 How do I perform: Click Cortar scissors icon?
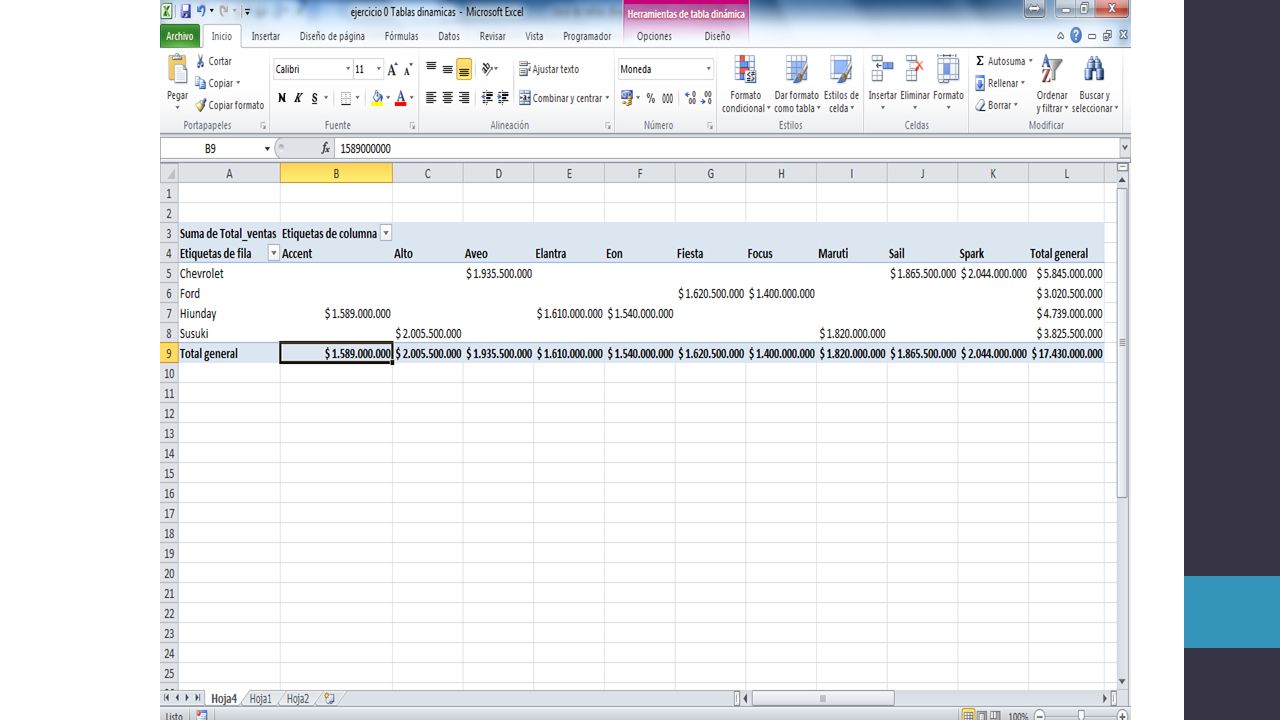tap(200, 61)
